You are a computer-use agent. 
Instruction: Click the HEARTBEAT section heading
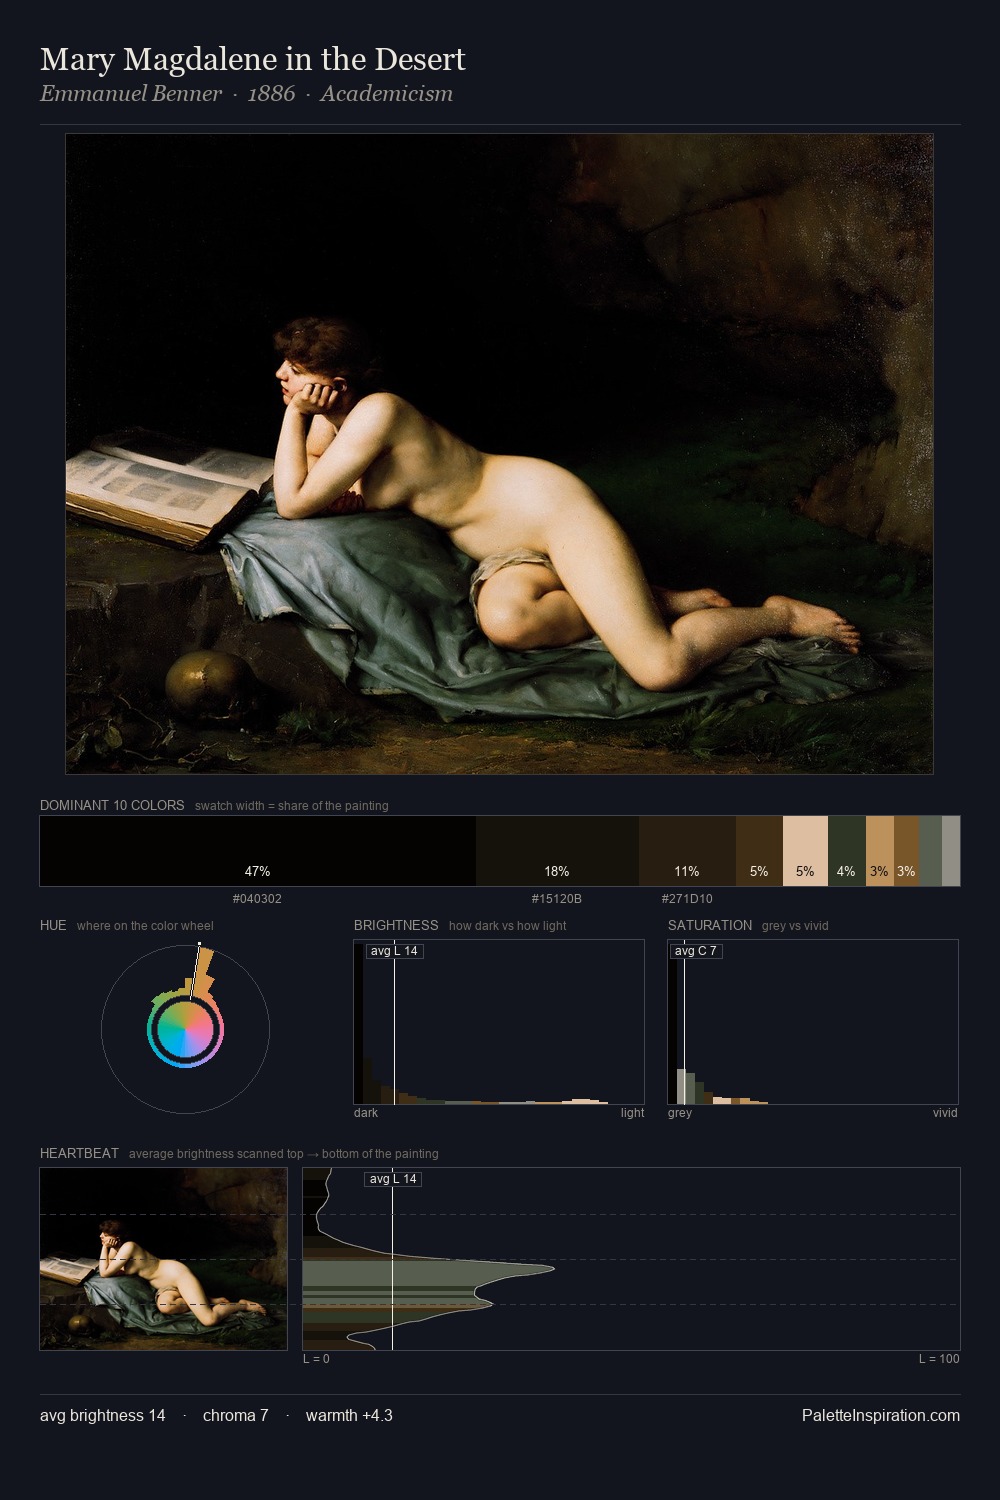79,1153
